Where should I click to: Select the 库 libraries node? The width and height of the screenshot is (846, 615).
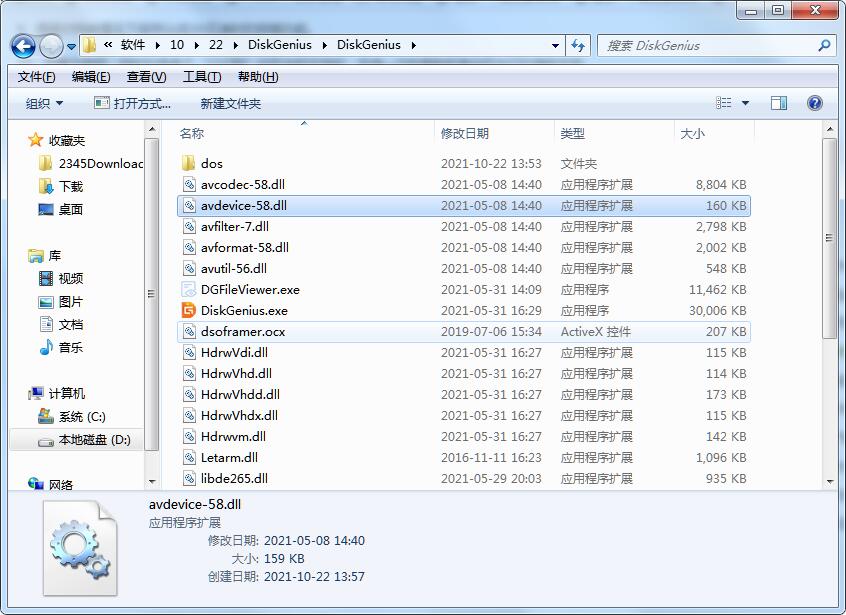coord(44,256)
